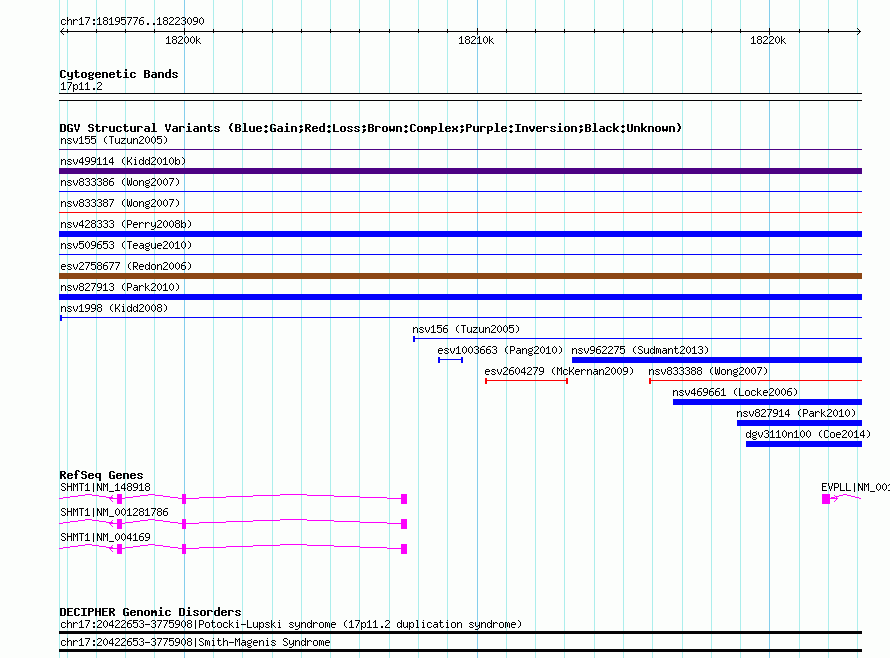The image size is (890, 658).
Task: Click the 18200k ruler tick label
Action: 183,40
